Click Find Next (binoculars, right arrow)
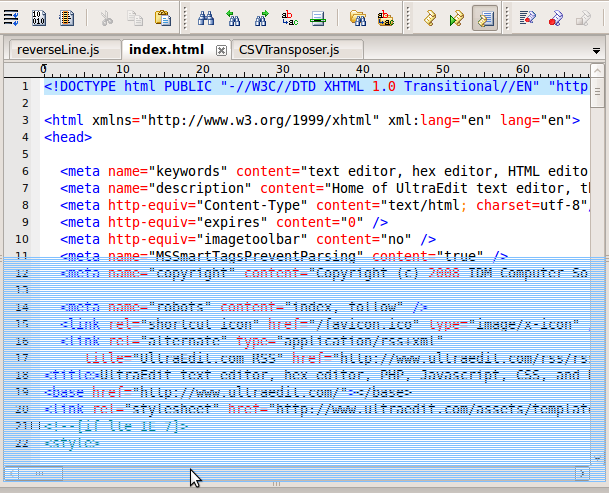609x493 pixels. [261, 18]
